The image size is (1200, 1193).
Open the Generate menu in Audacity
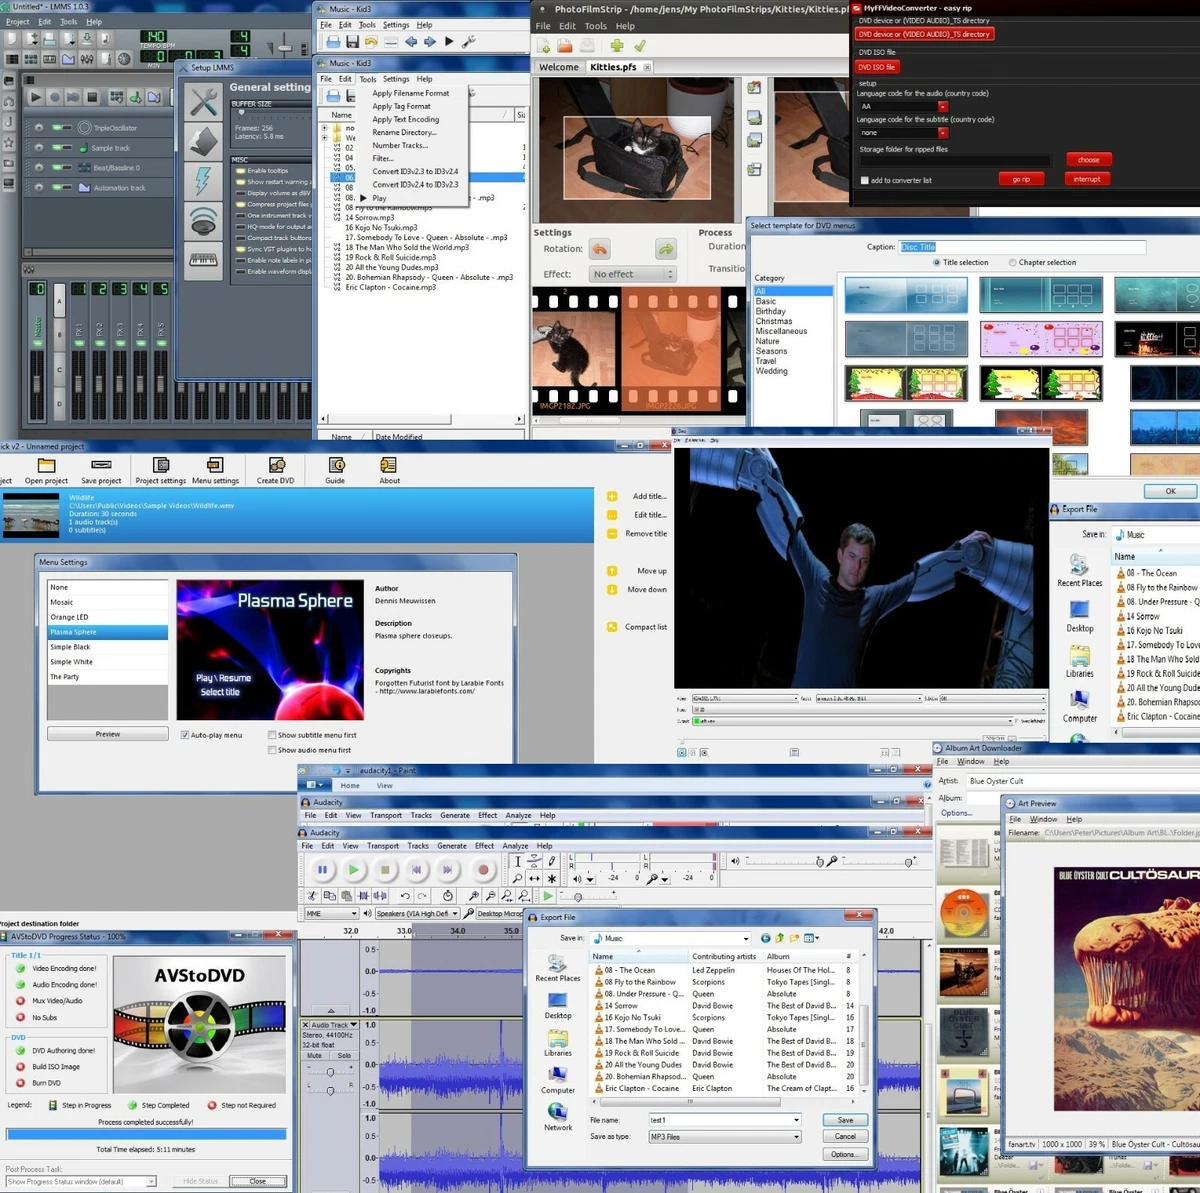pyautogui.click(x=451, y=846)
